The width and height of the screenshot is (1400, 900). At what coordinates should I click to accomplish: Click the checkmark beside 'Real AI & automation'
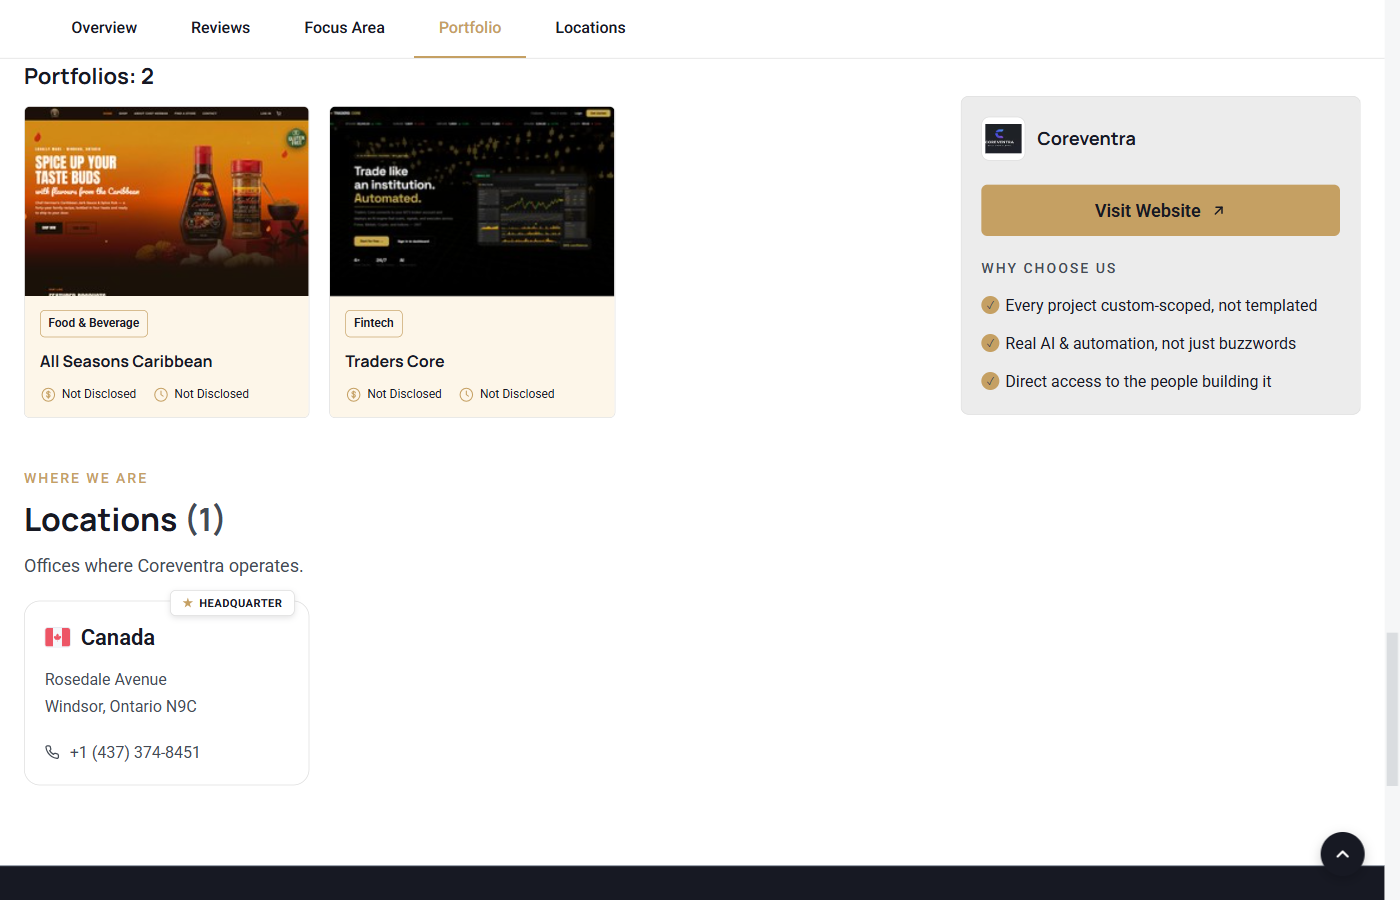(x=990, y=343)
